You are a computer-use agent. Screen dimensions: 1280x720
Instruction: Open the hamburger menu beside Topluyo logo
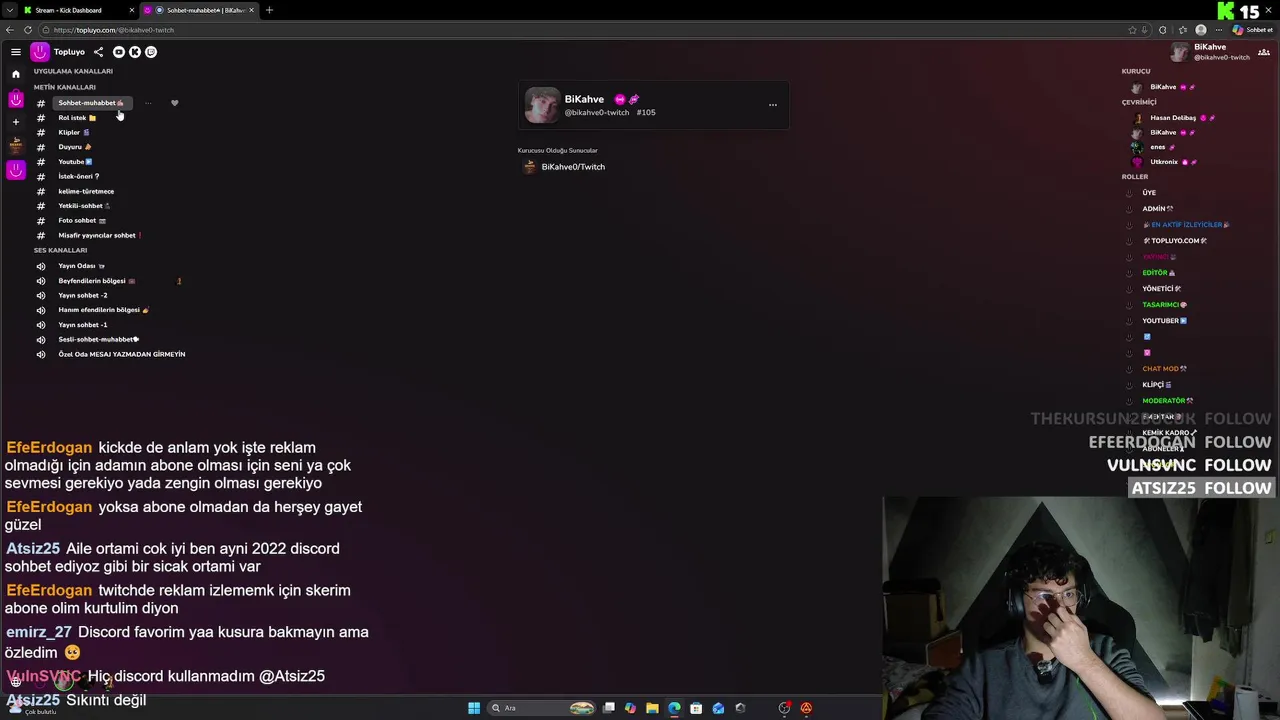16,52
